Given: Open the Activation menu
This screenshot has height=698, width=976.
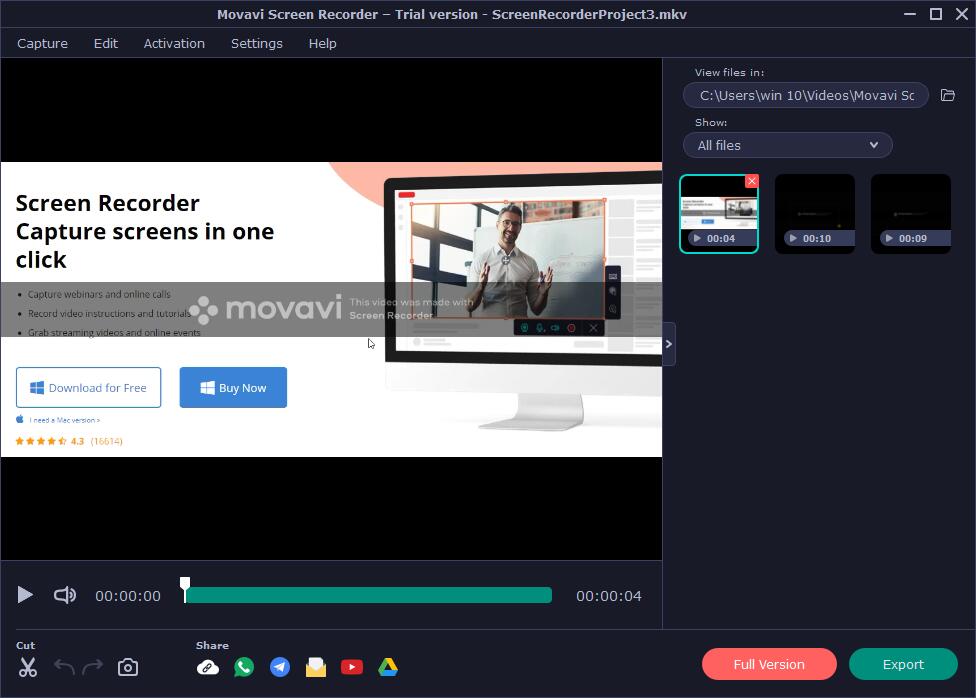Looking at the screenshot, I should pyautogui.click(x=174, y=44).
